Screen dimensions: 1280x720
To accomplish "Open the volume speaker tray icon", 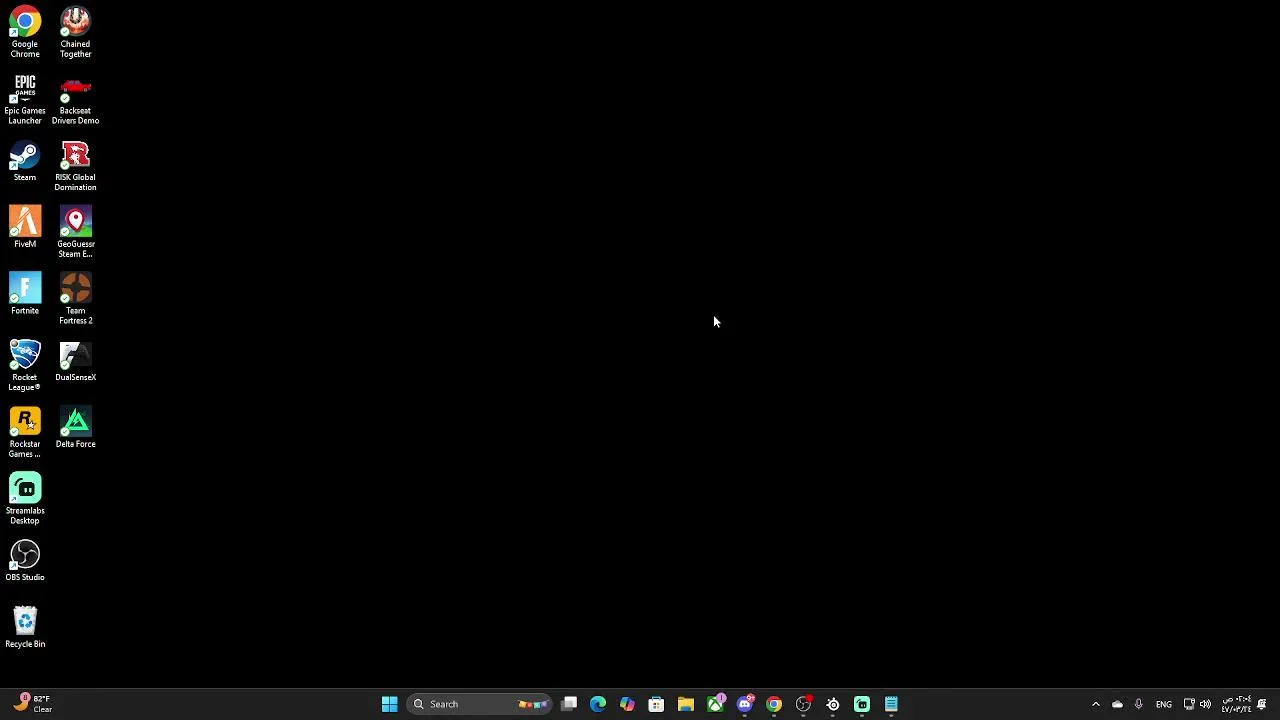I will pyautogui.click(x=1205, y=704).
